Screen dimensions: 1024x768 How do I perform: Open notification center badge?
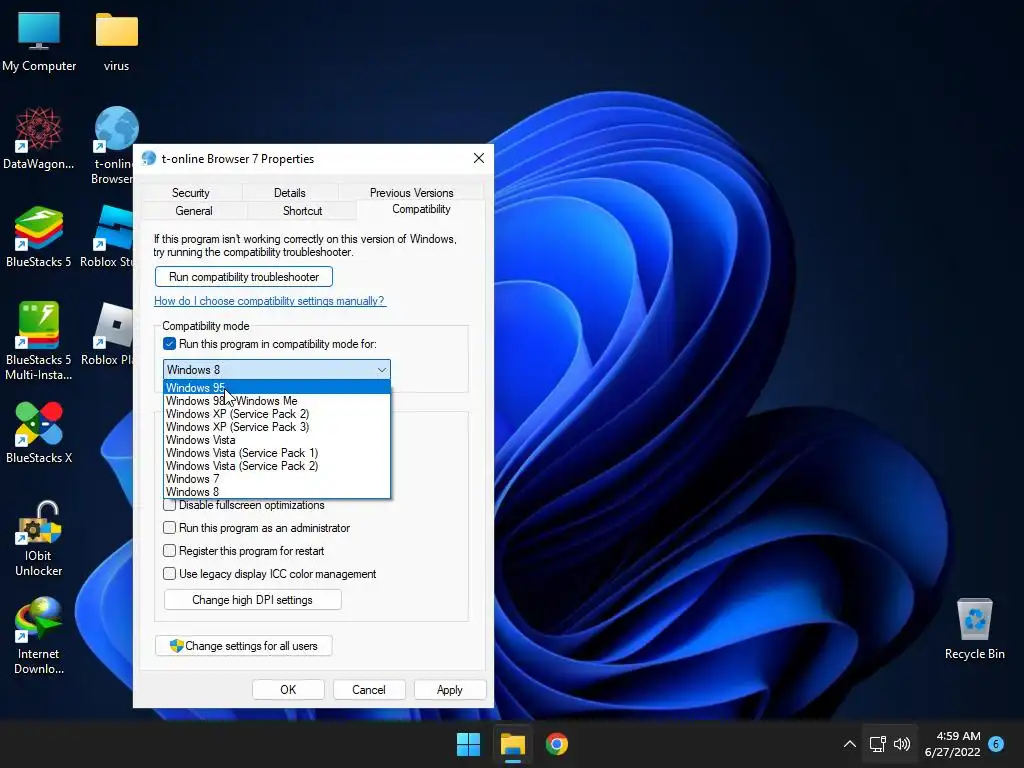click(996, 744)
